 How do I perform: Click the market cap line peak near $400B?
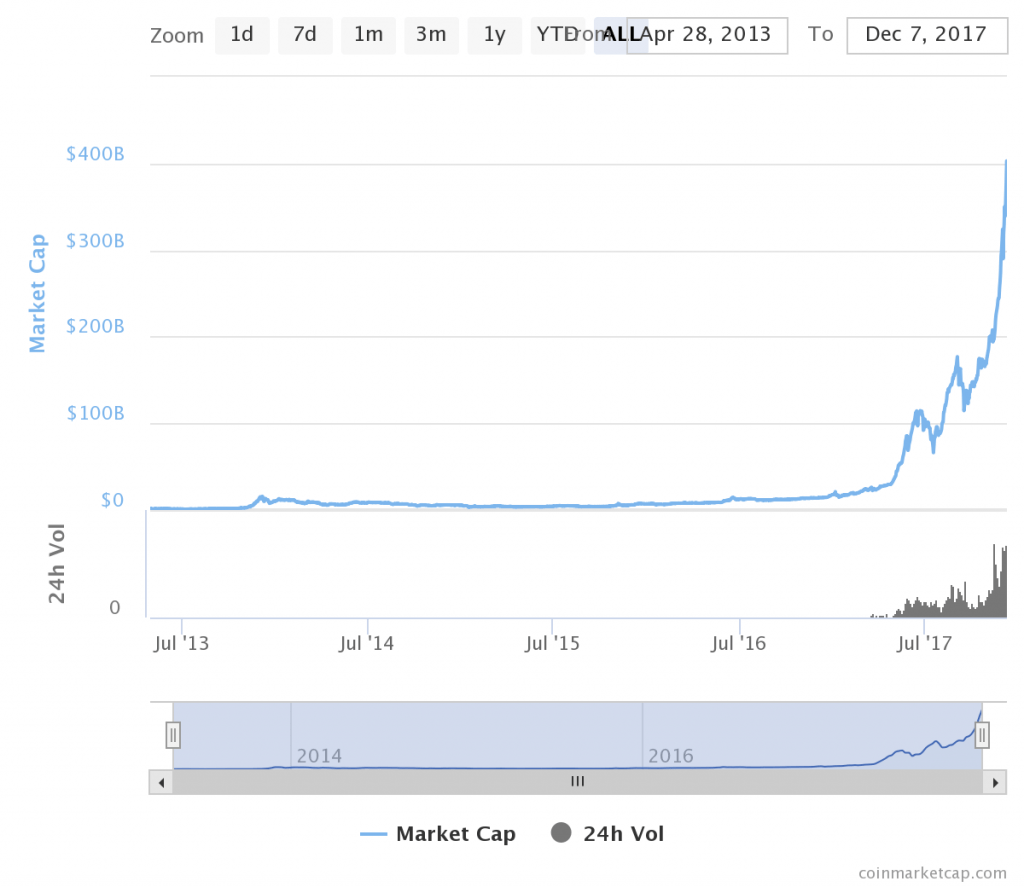tap(1005, 162)
